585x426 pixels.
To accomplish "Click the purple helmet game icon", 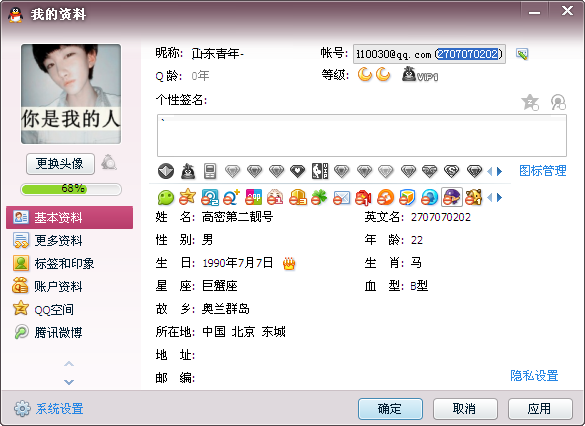I will 451,197.
